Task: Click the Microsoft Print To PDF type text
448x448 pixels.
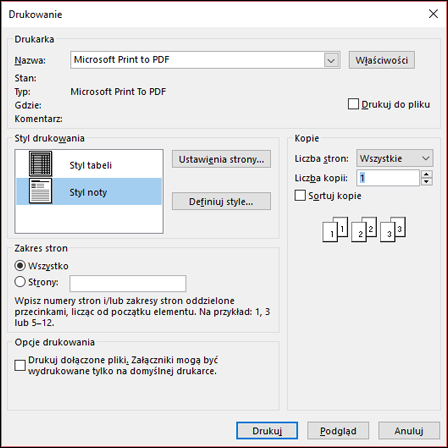Action: click(x=118, y=92)
